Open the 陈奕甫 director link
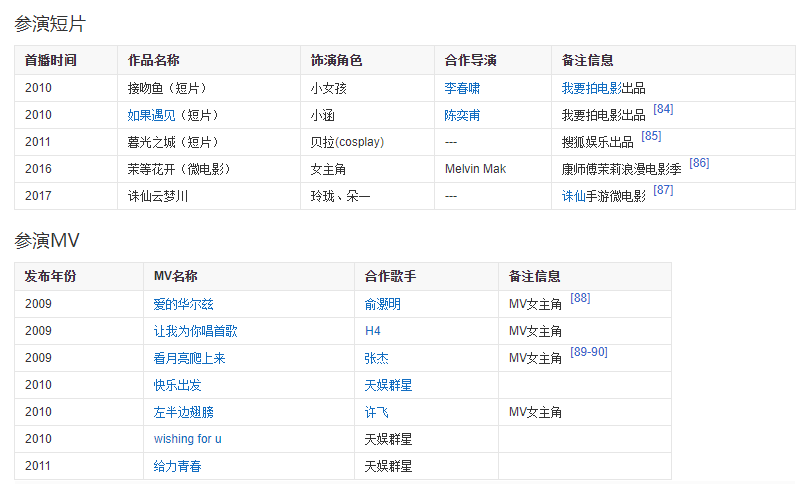Screen dimensions: 809x484 click(462, 115)
